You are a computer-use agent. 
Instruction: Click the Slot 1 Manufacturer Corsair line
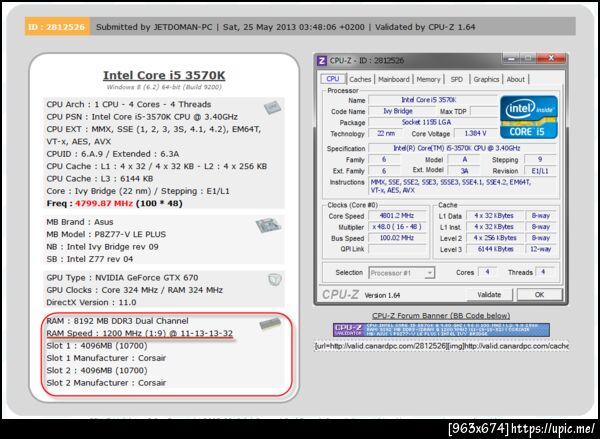click(x=106, y=358)
